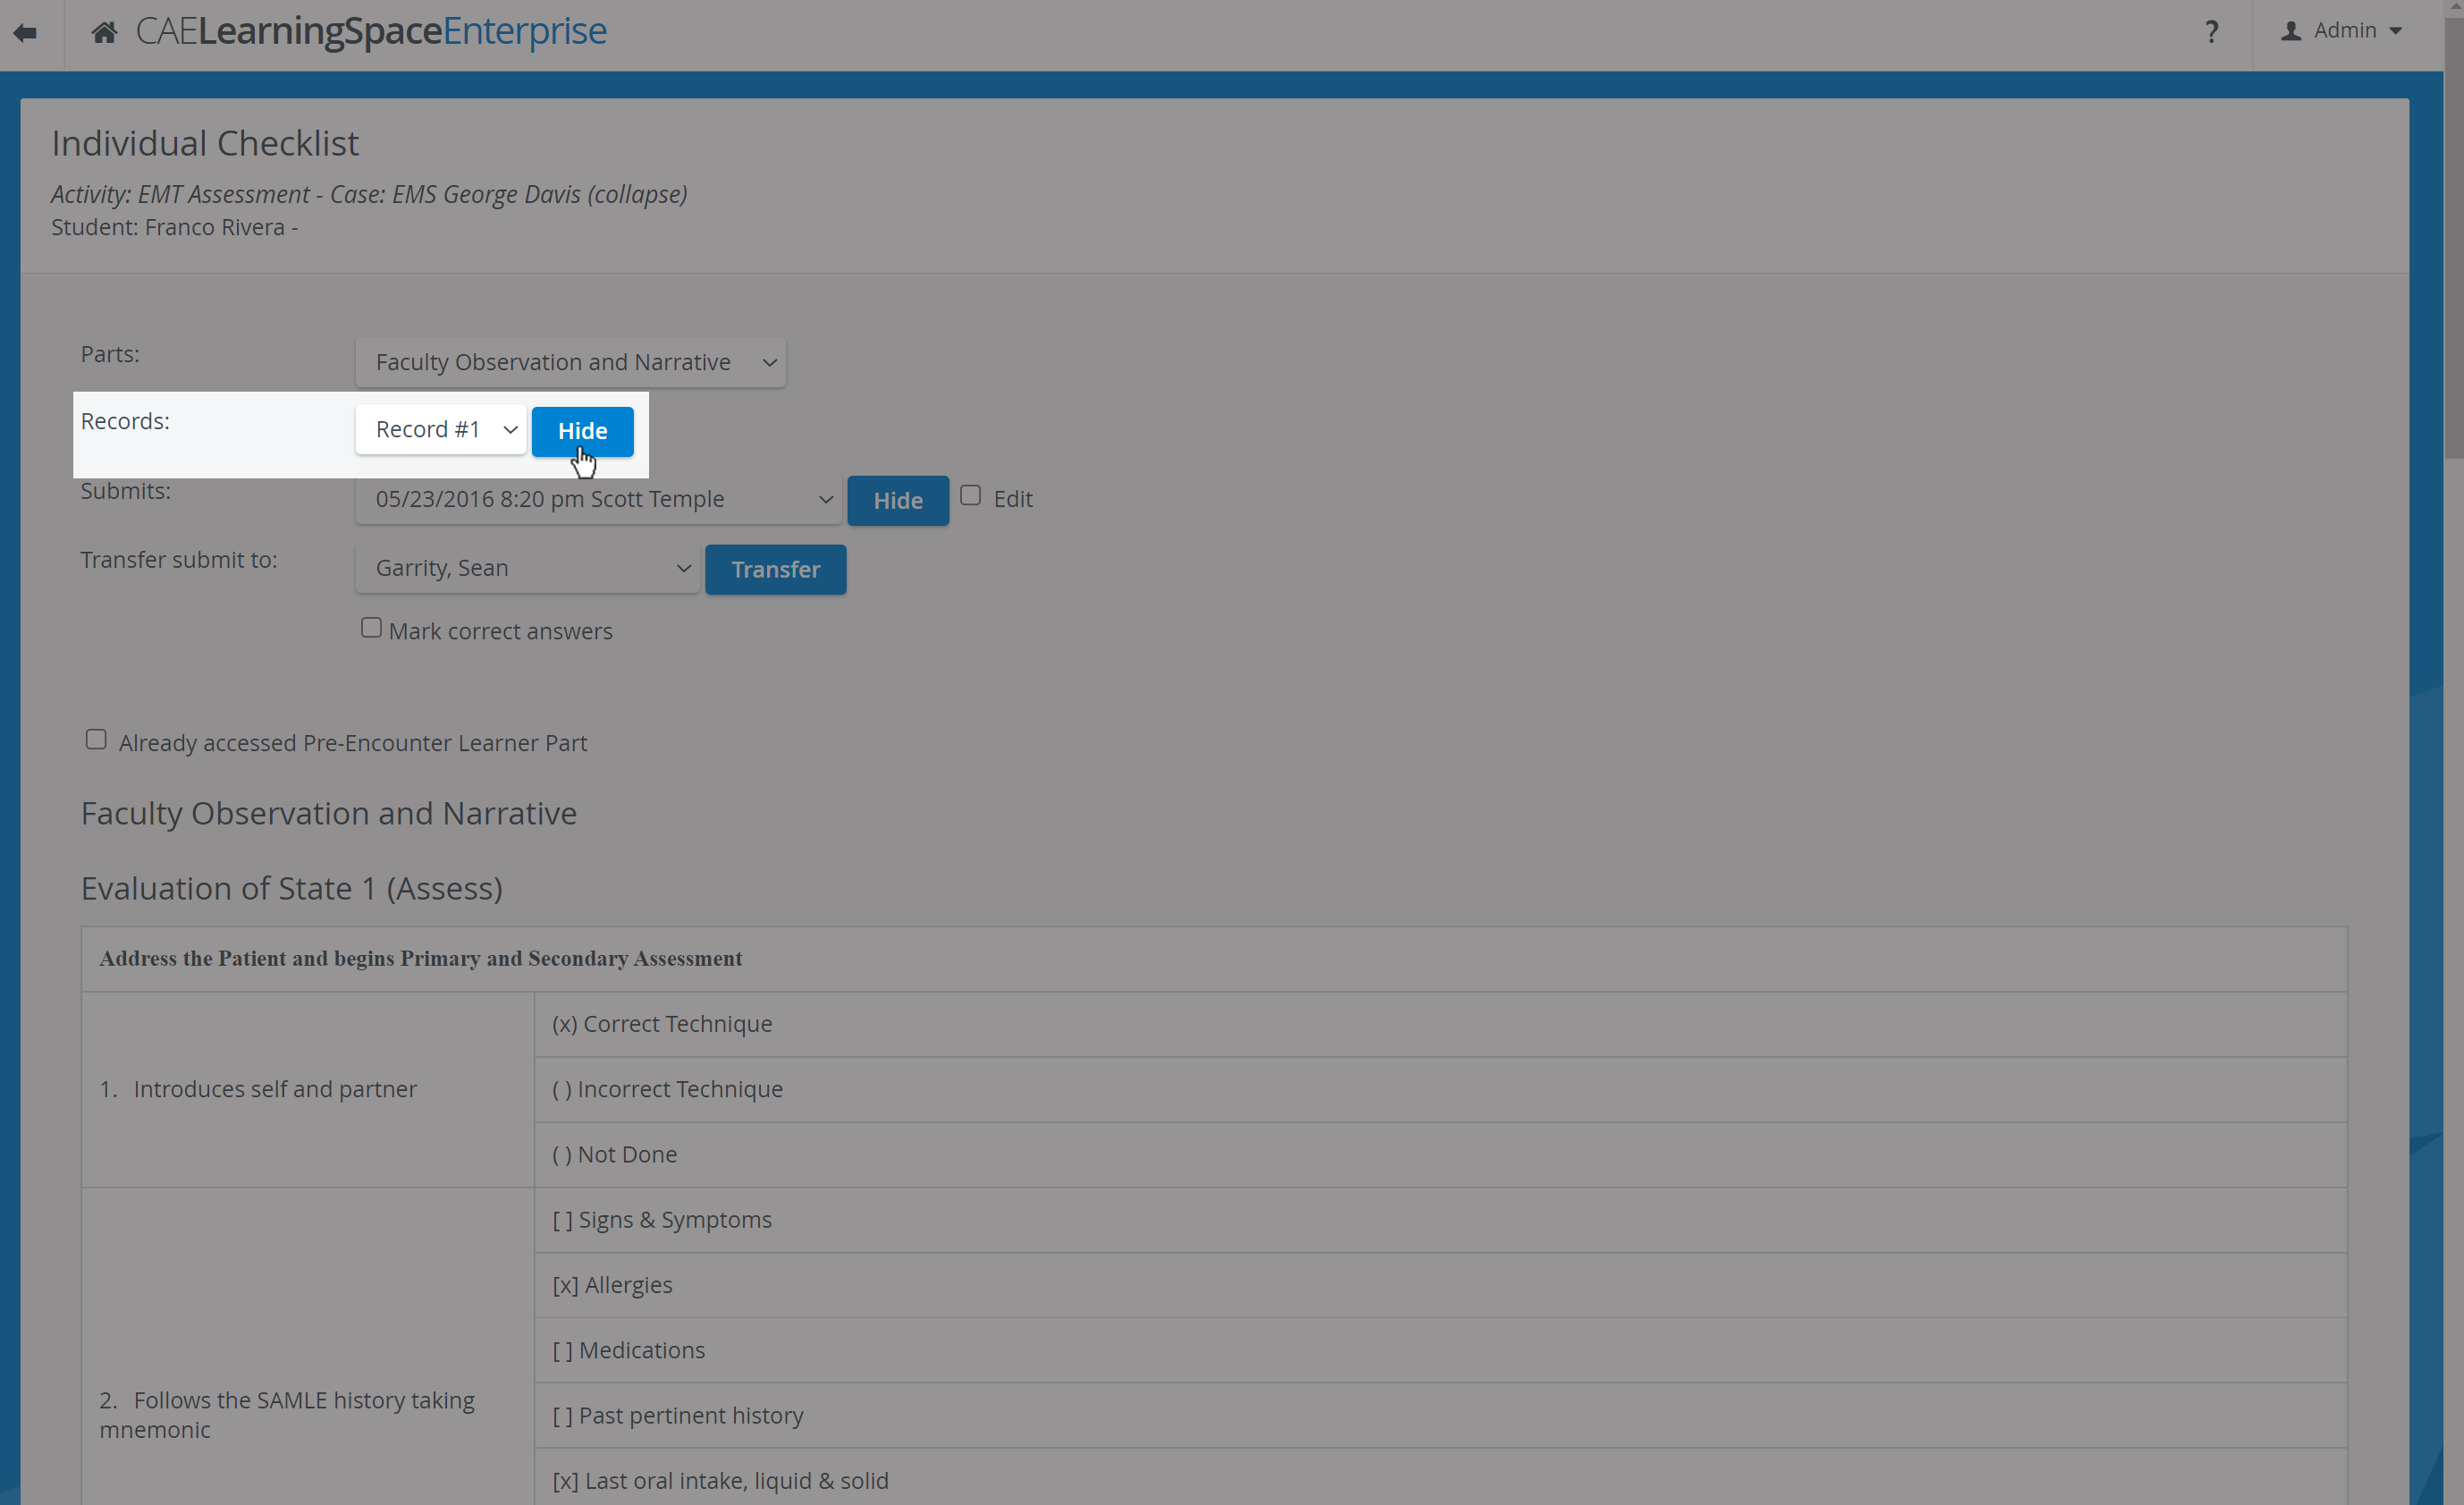The height and width of the screenshot is (1505, 2464).
Task: Open the Record #1 dropdown
Action: tap(441, 430)
